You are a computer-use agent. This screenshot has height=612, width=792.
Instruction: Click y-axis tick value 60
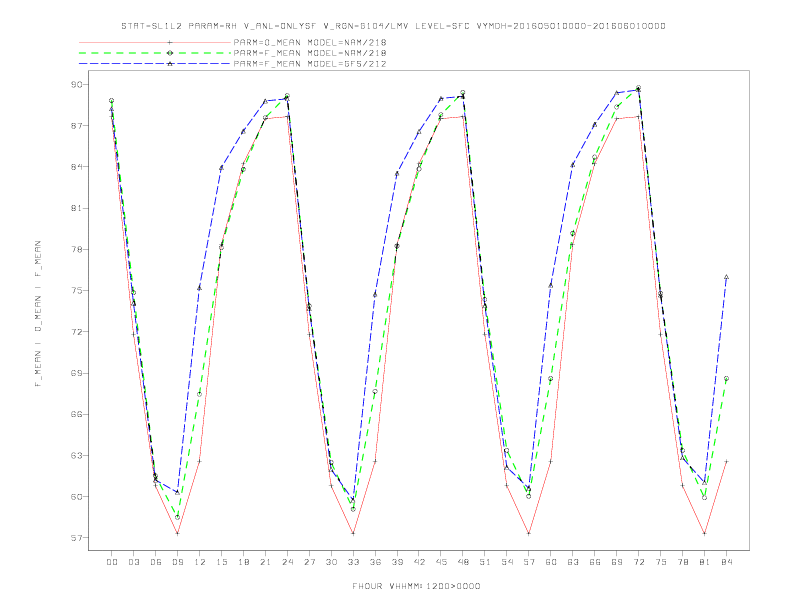pyautogui.click(x=76, y=497)
